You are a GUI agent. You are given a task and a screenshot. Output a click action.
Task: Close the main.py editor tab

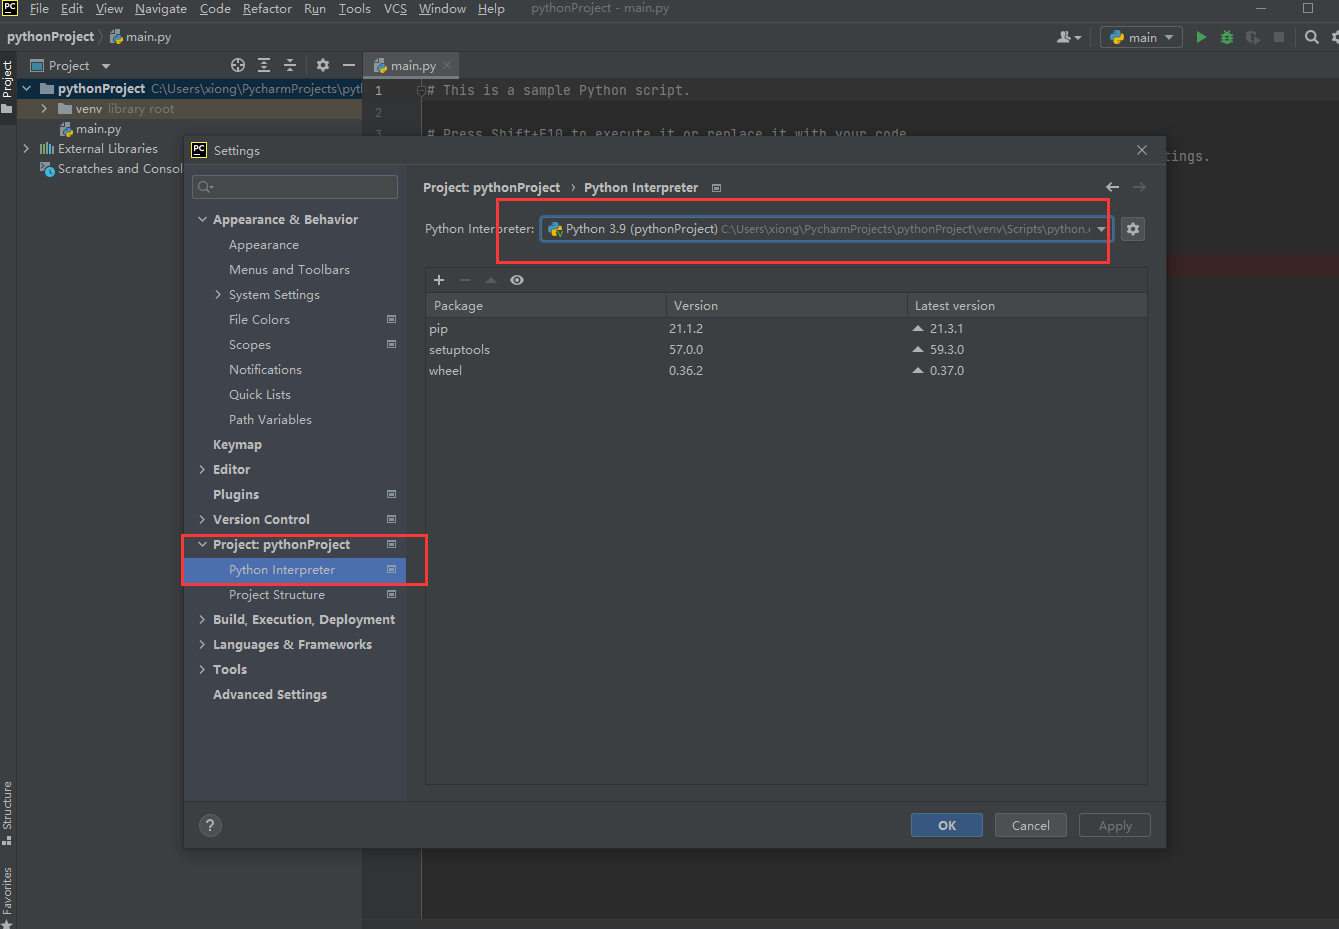(447, 66)
